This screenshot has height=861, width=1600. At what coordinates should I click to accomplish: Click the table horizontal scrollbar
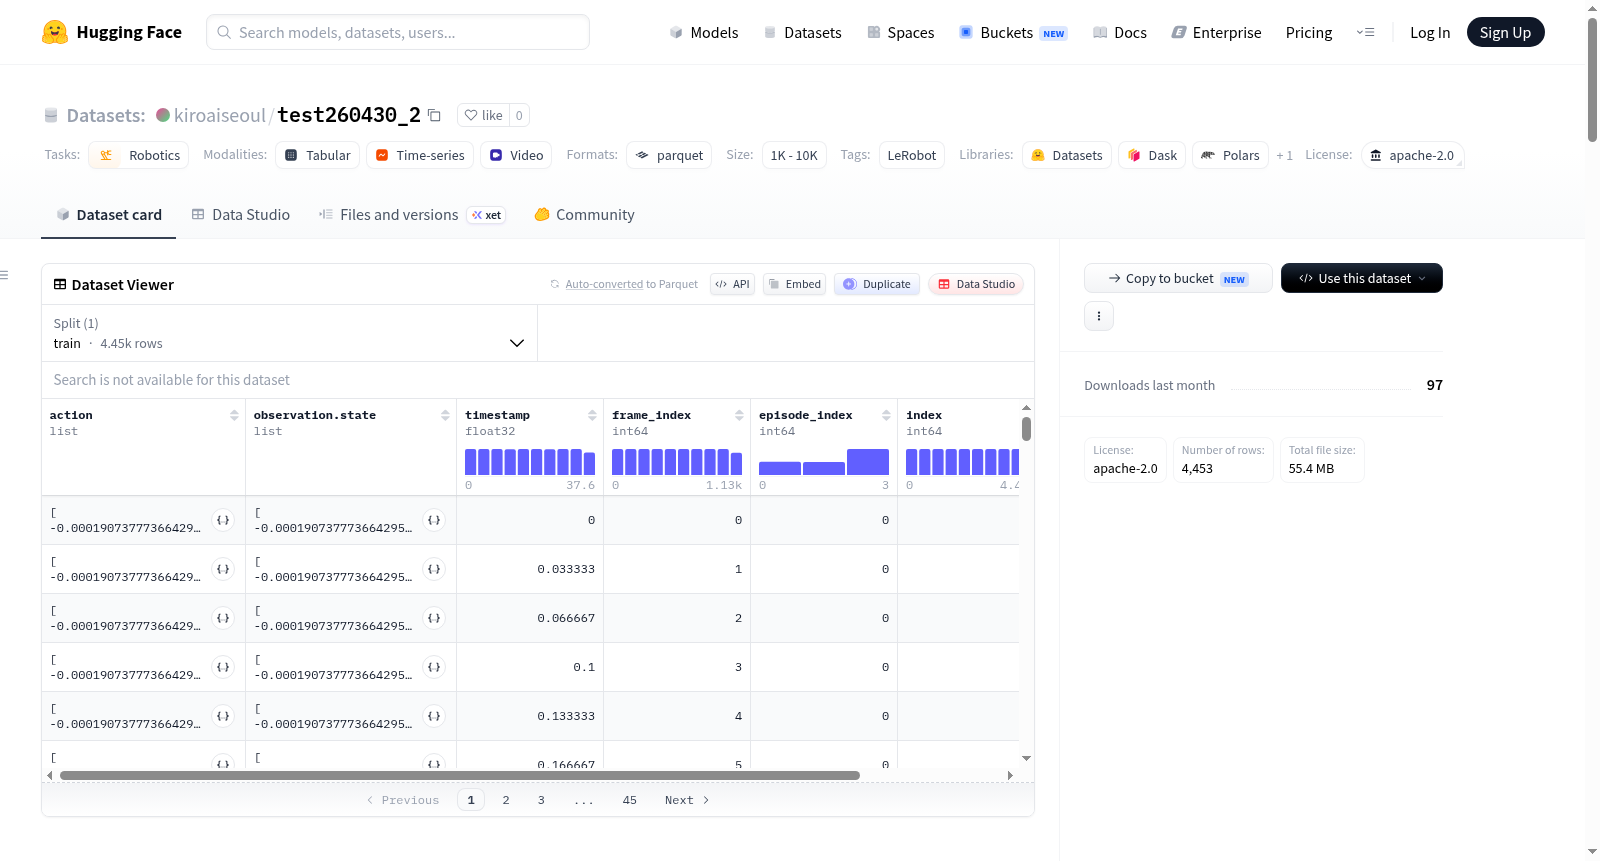(460, 775)
